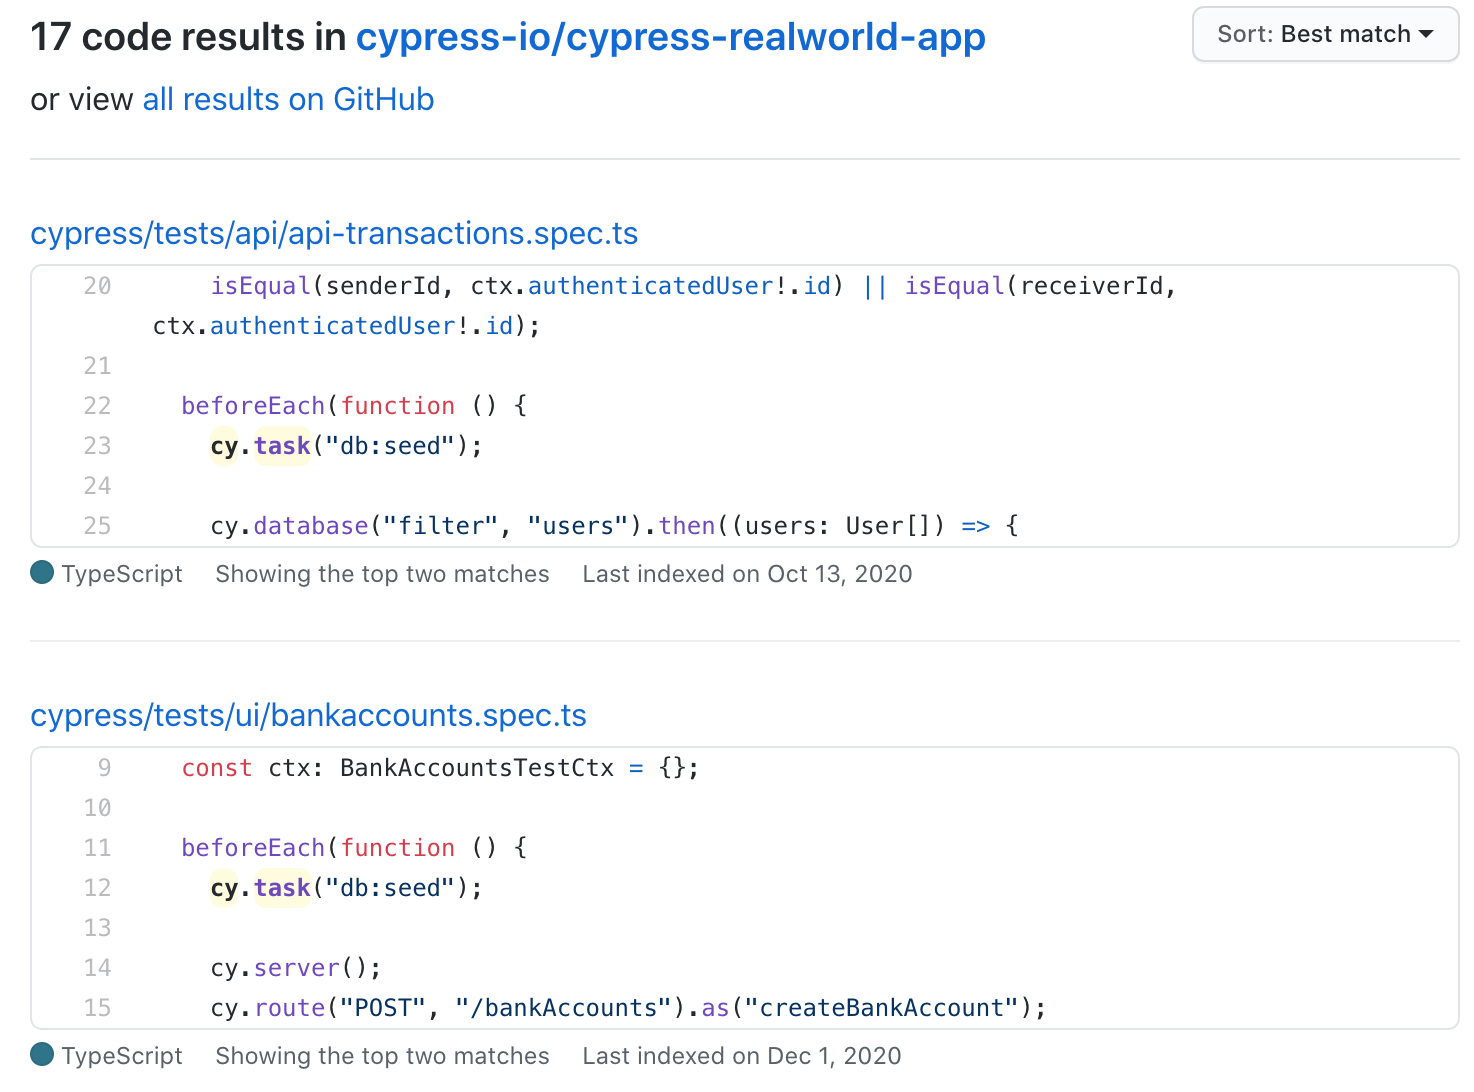Click line number 25 in api-transactions snippet
Screen dimensions: 1474x1092
tap(97, 526)
